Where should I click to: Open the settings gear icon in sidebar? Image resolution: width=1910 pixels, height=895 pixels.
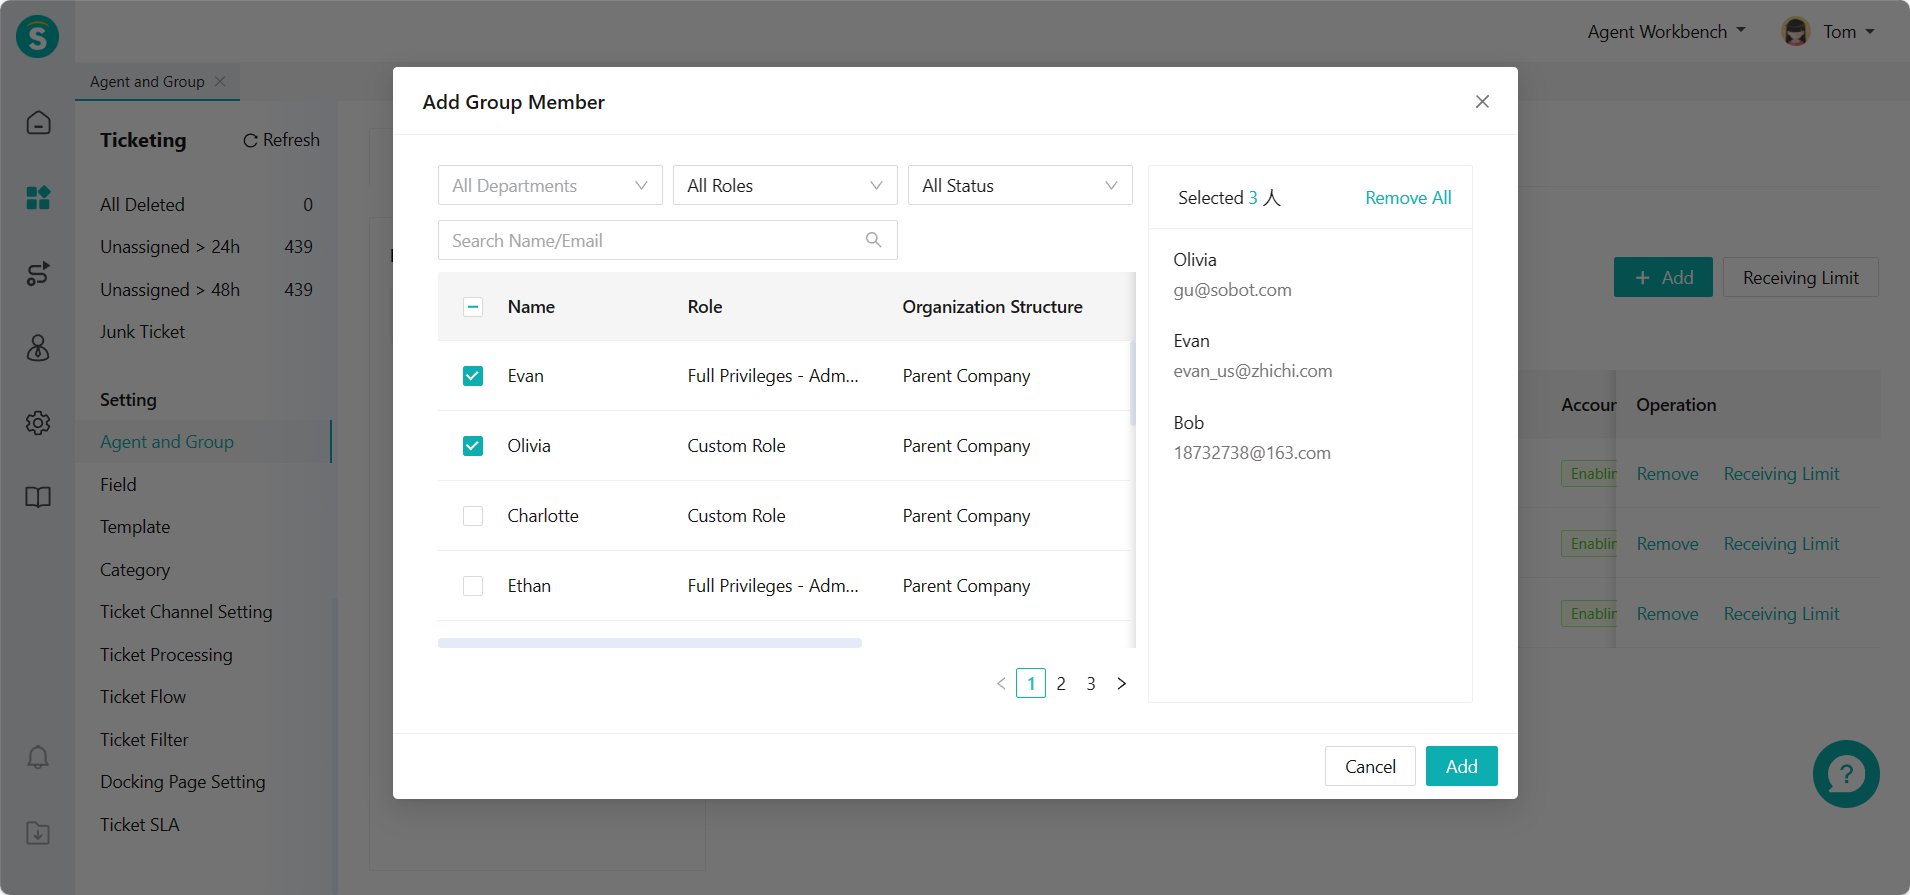pyautogui.click(x=38, y=423)
